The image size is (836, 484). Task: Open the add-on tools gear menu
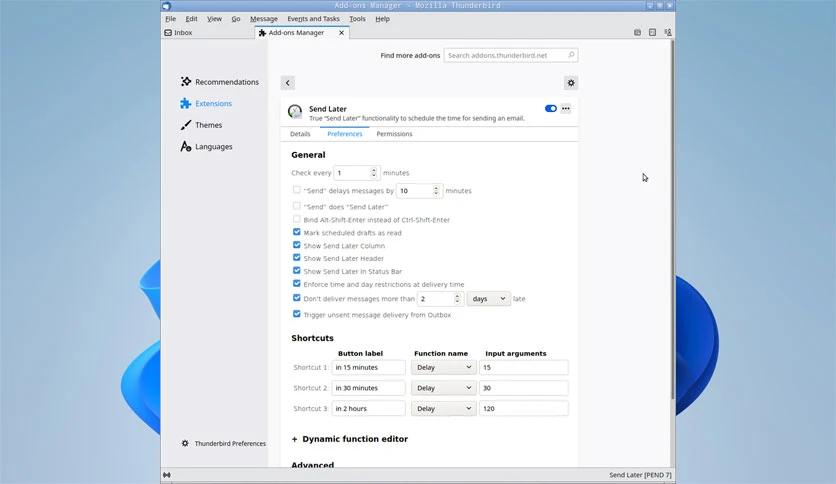click(x=571, y=83)
